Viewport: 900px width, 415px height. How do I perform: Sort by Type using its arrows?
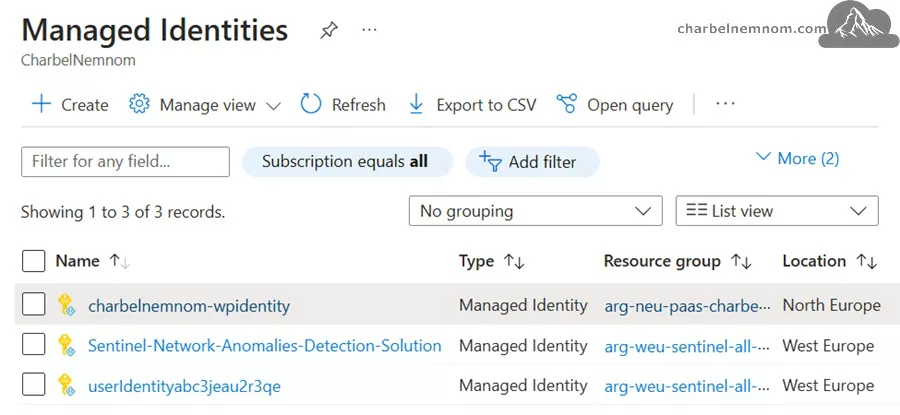tap(514, 262)
